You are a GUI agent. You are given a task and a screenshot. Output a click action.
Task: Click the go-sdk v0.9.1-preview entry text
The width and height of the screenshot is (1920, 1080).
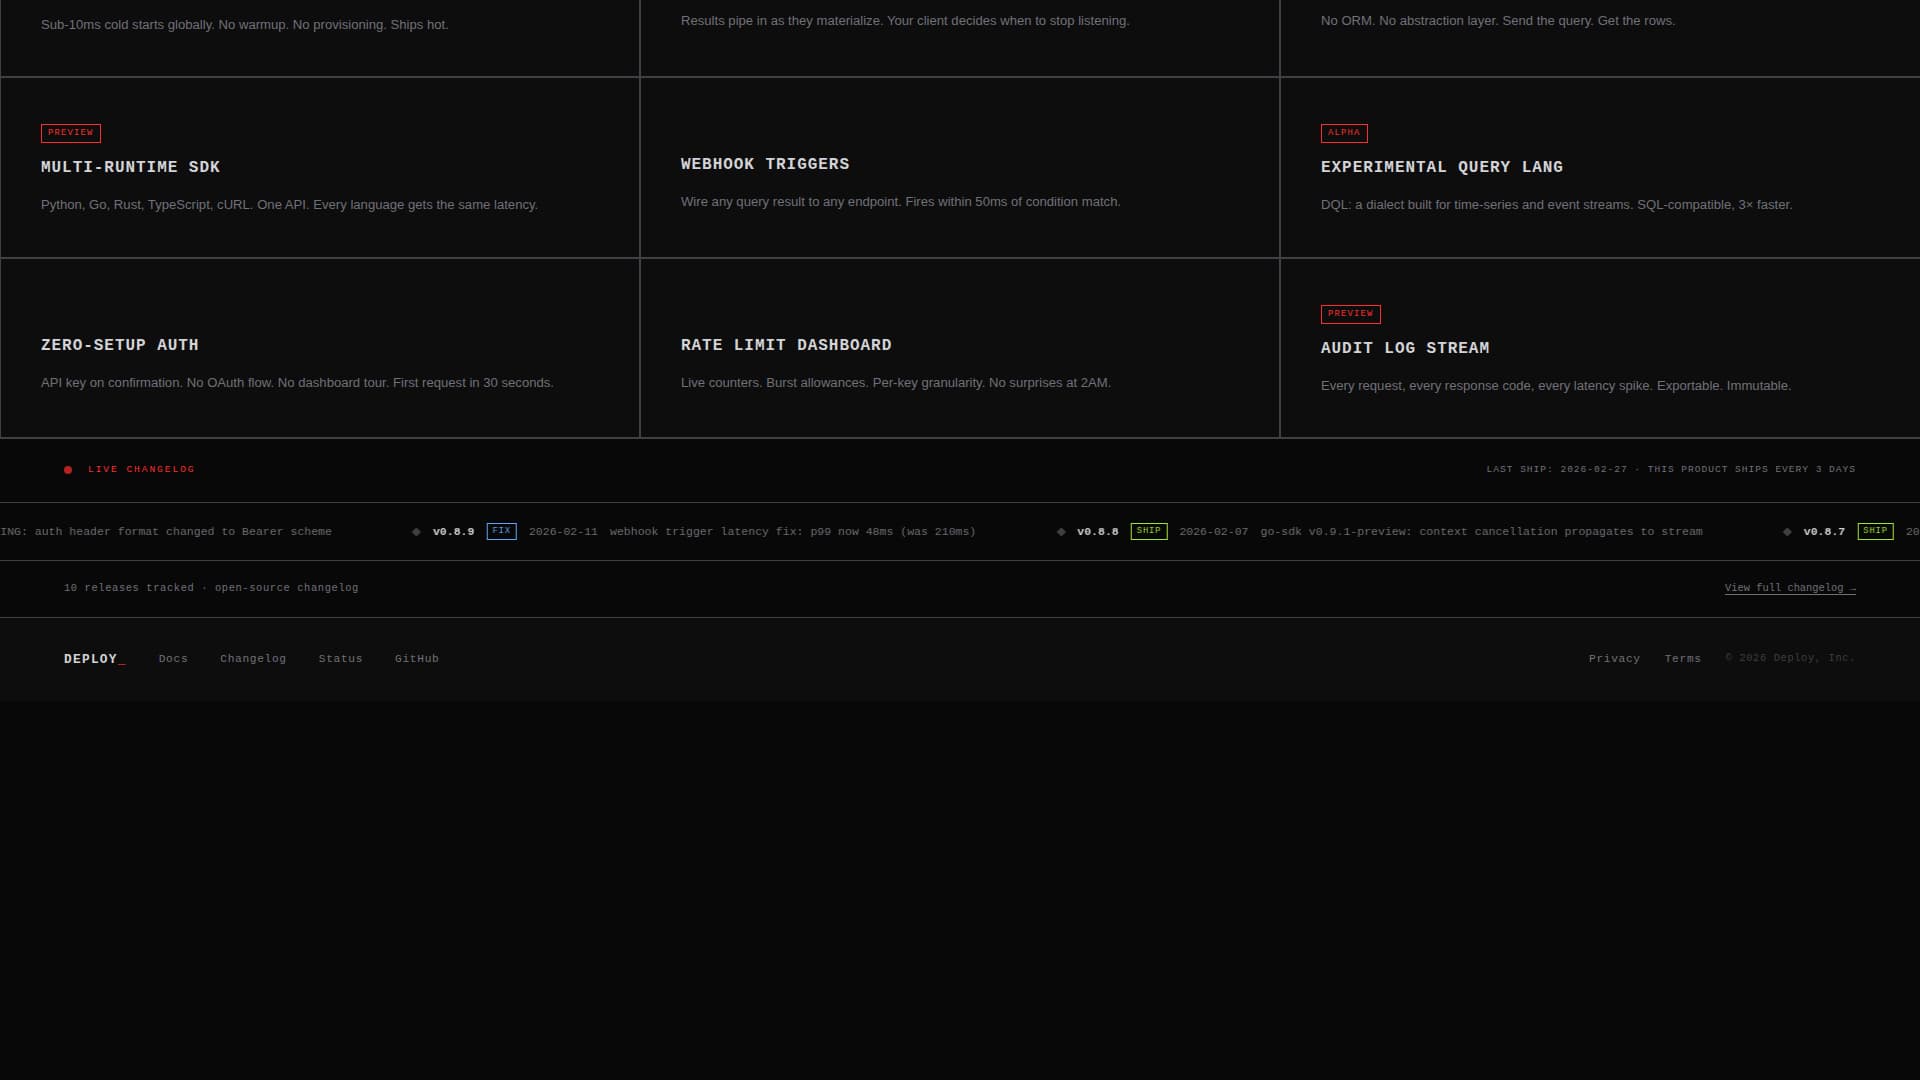1481,532
